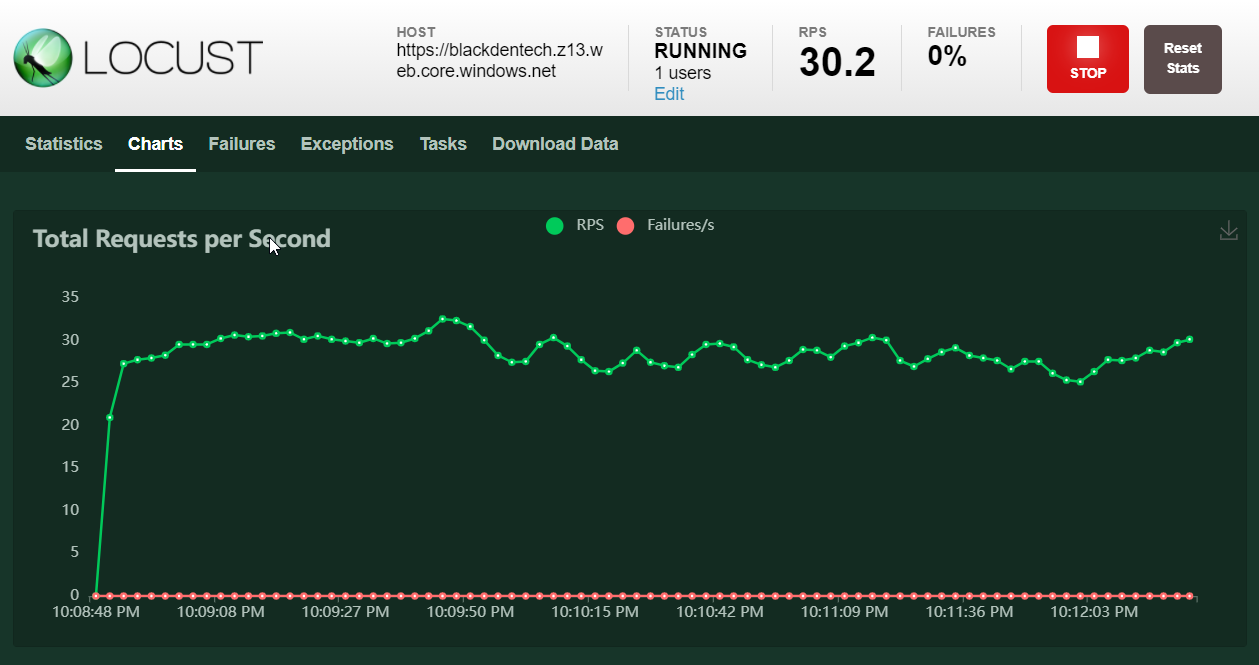Open the Exceptions tab

347,144
